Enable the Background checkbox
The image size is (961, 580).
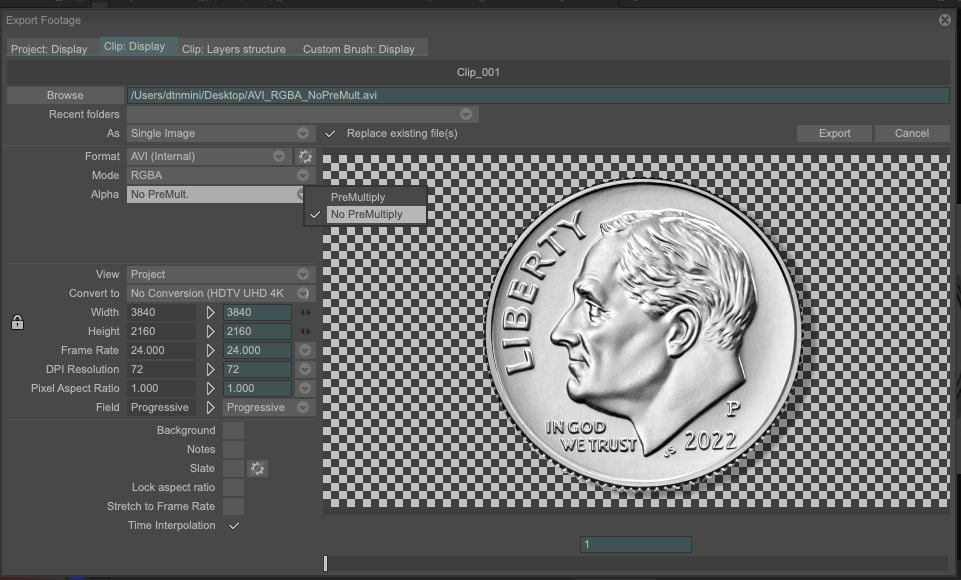[x=234, y=430]
